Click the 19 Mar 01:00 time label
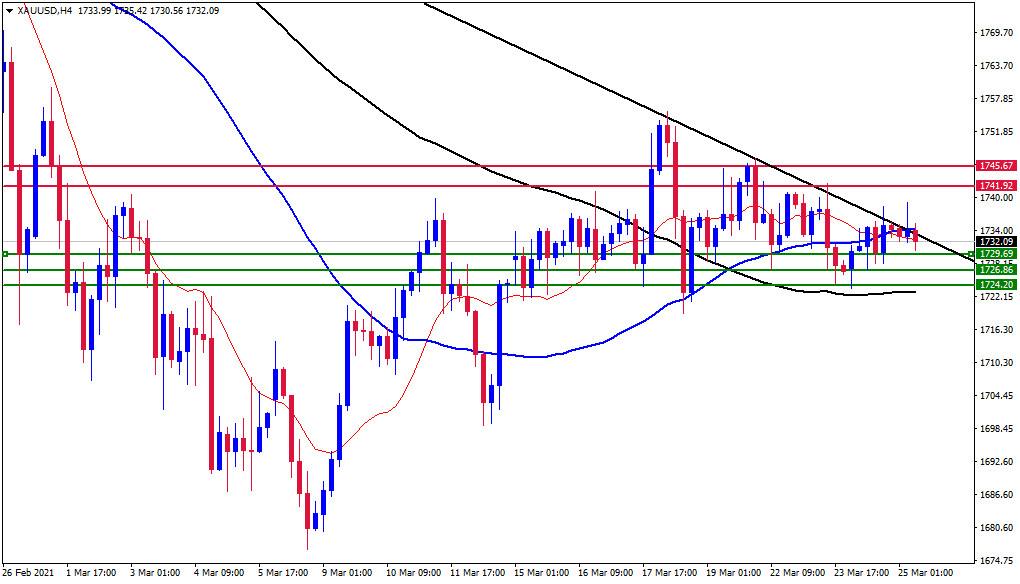Viewport: 1020px width, 584px height. (x=734, y=573)
